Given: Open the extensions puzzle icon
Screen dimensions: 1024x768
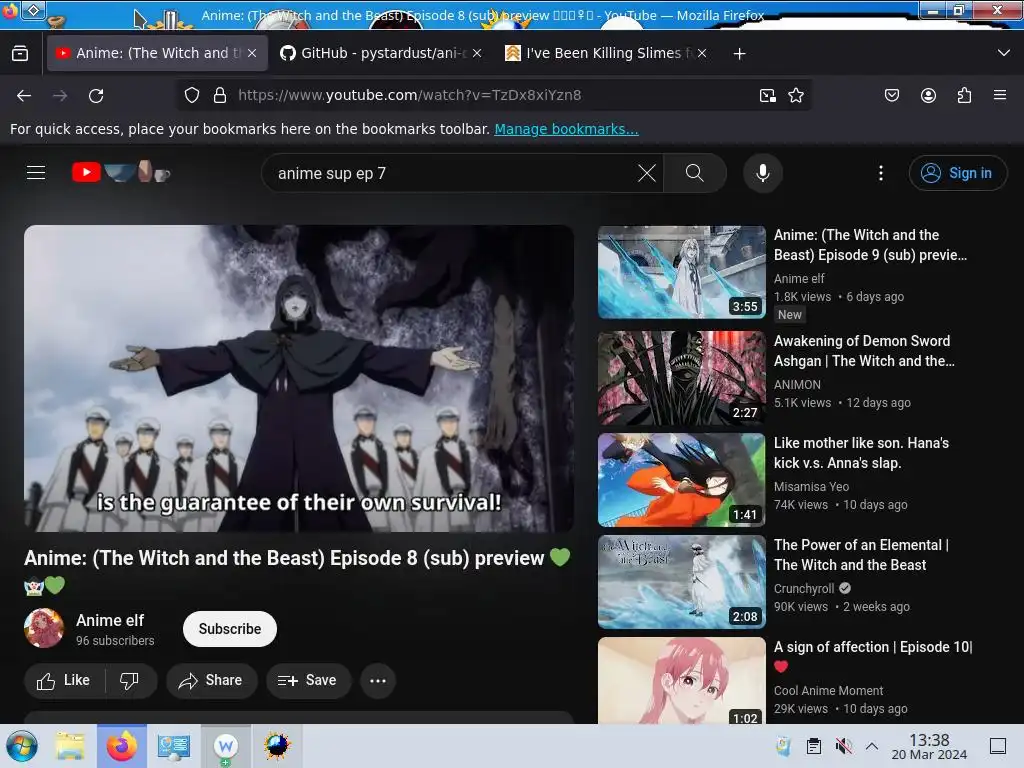Looking at the screenshot, I should 964,96.
